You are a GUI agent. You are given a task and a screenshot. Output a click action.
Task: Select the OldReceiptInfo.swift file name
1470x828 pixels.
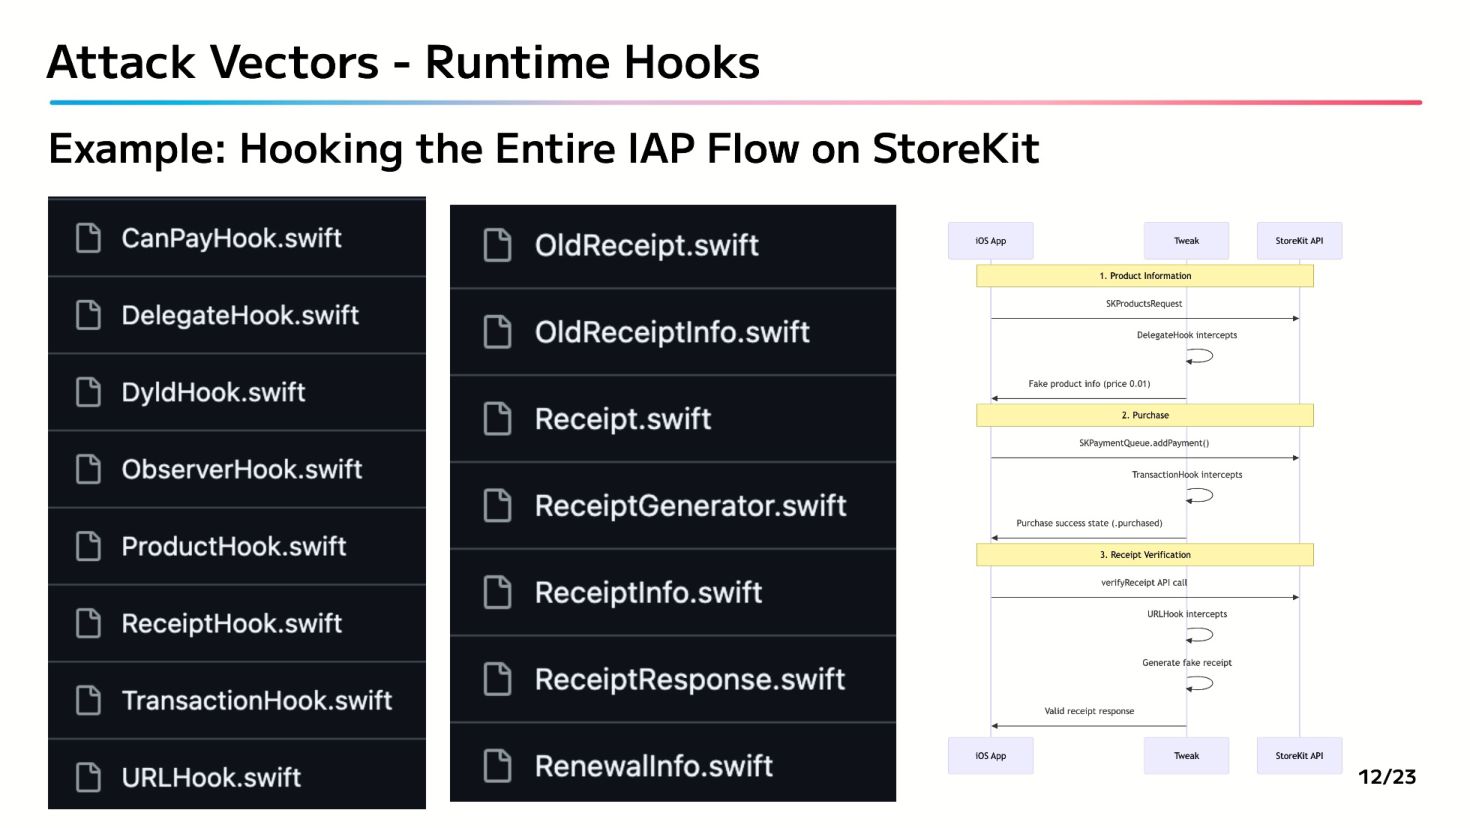click(672, 332)
